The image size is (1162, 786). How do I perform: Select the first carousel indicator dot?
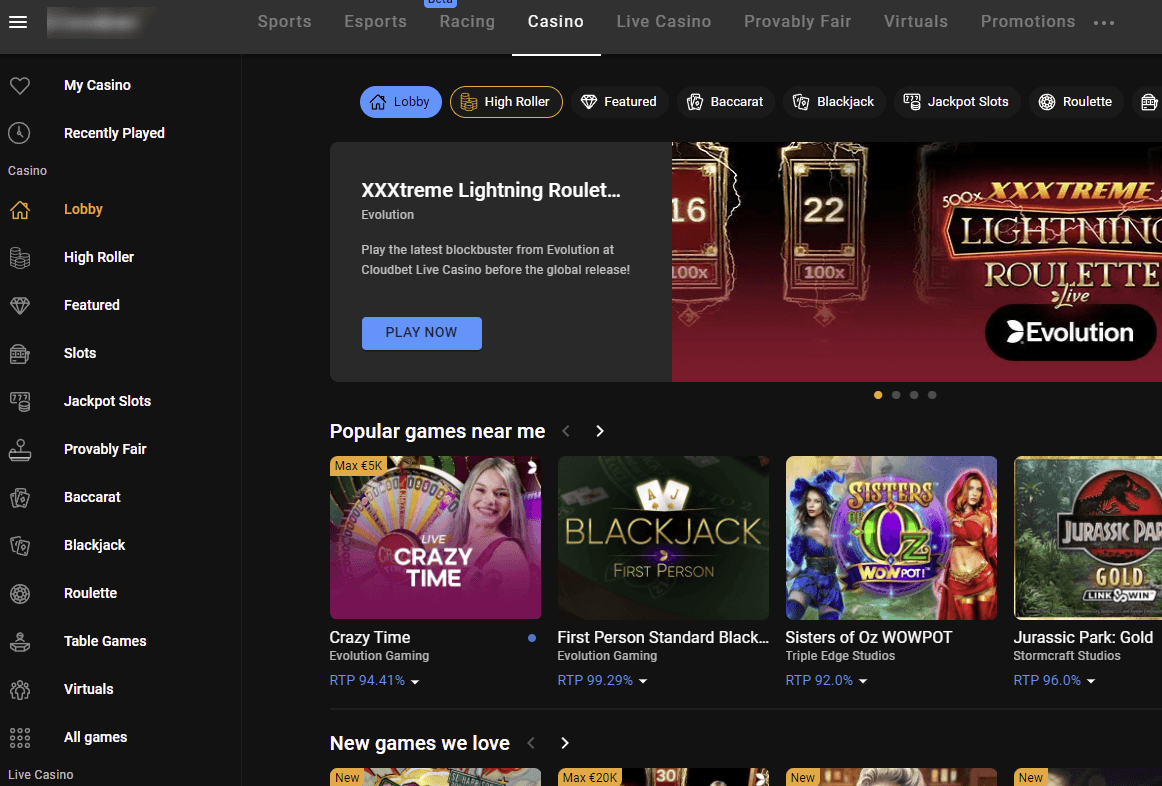878,395
